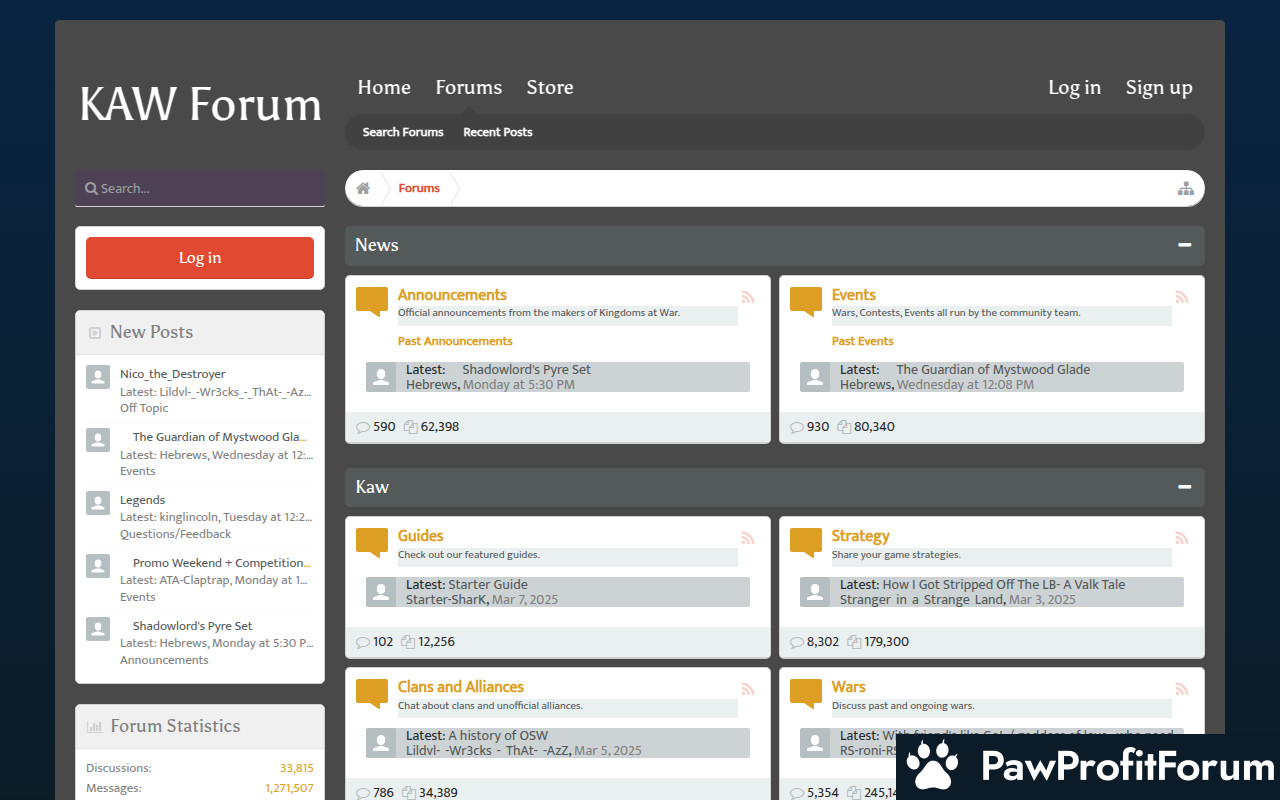This screenshot has height=800, width=1280.
Task: Open RSS feed for Announcements forum
Action: pos(748,297)
